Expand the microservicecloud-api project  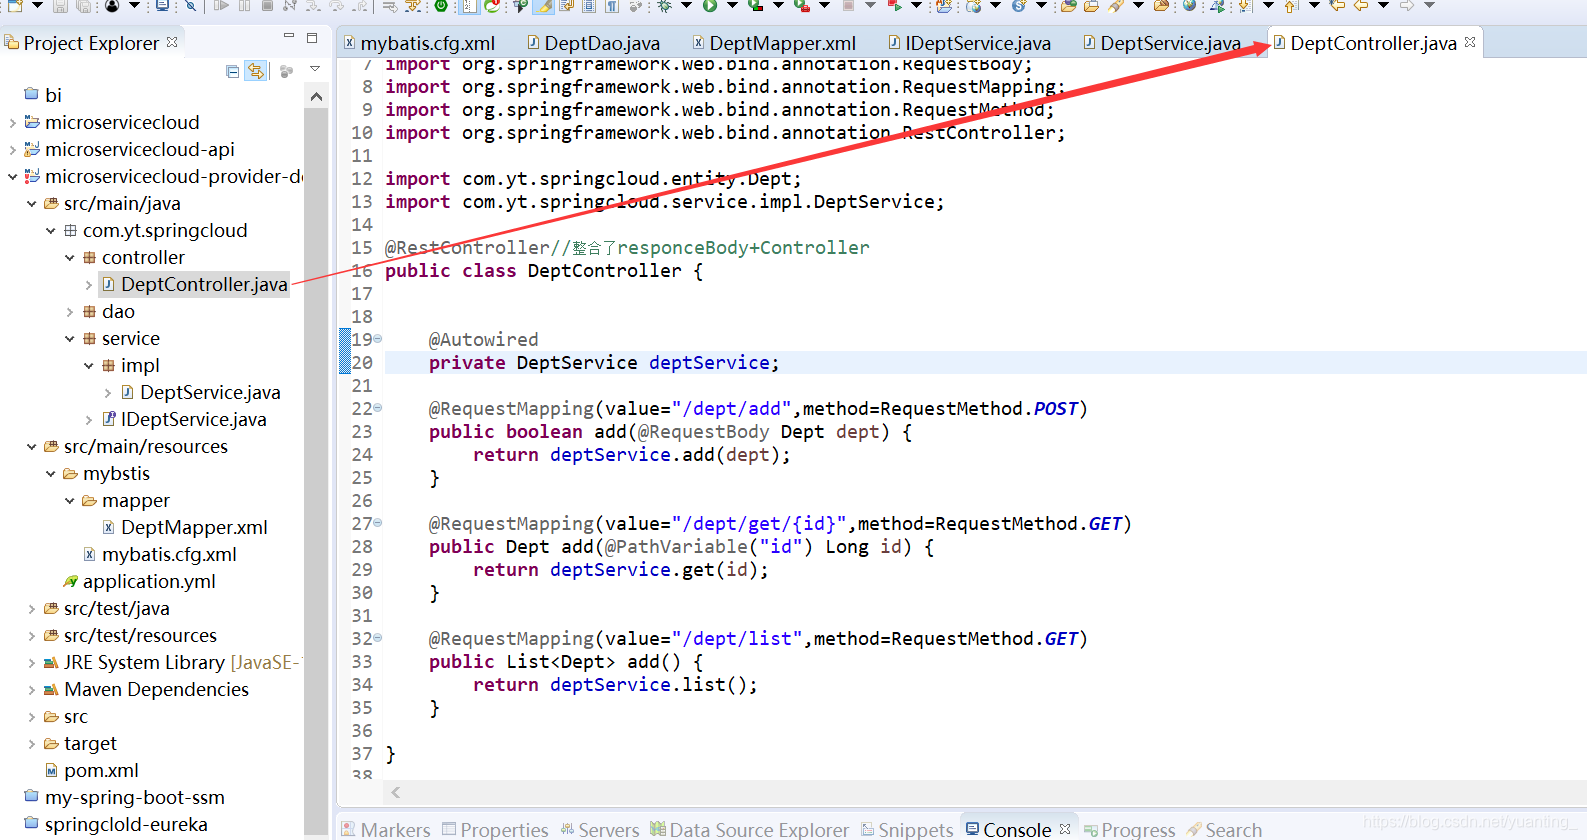click(x=12, y=150)
